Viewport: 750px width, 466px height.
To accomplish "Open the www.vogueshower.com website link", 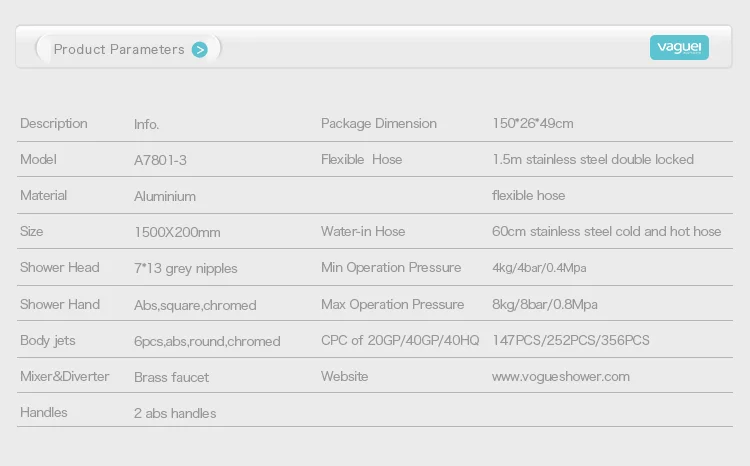I will click(561, 377).
